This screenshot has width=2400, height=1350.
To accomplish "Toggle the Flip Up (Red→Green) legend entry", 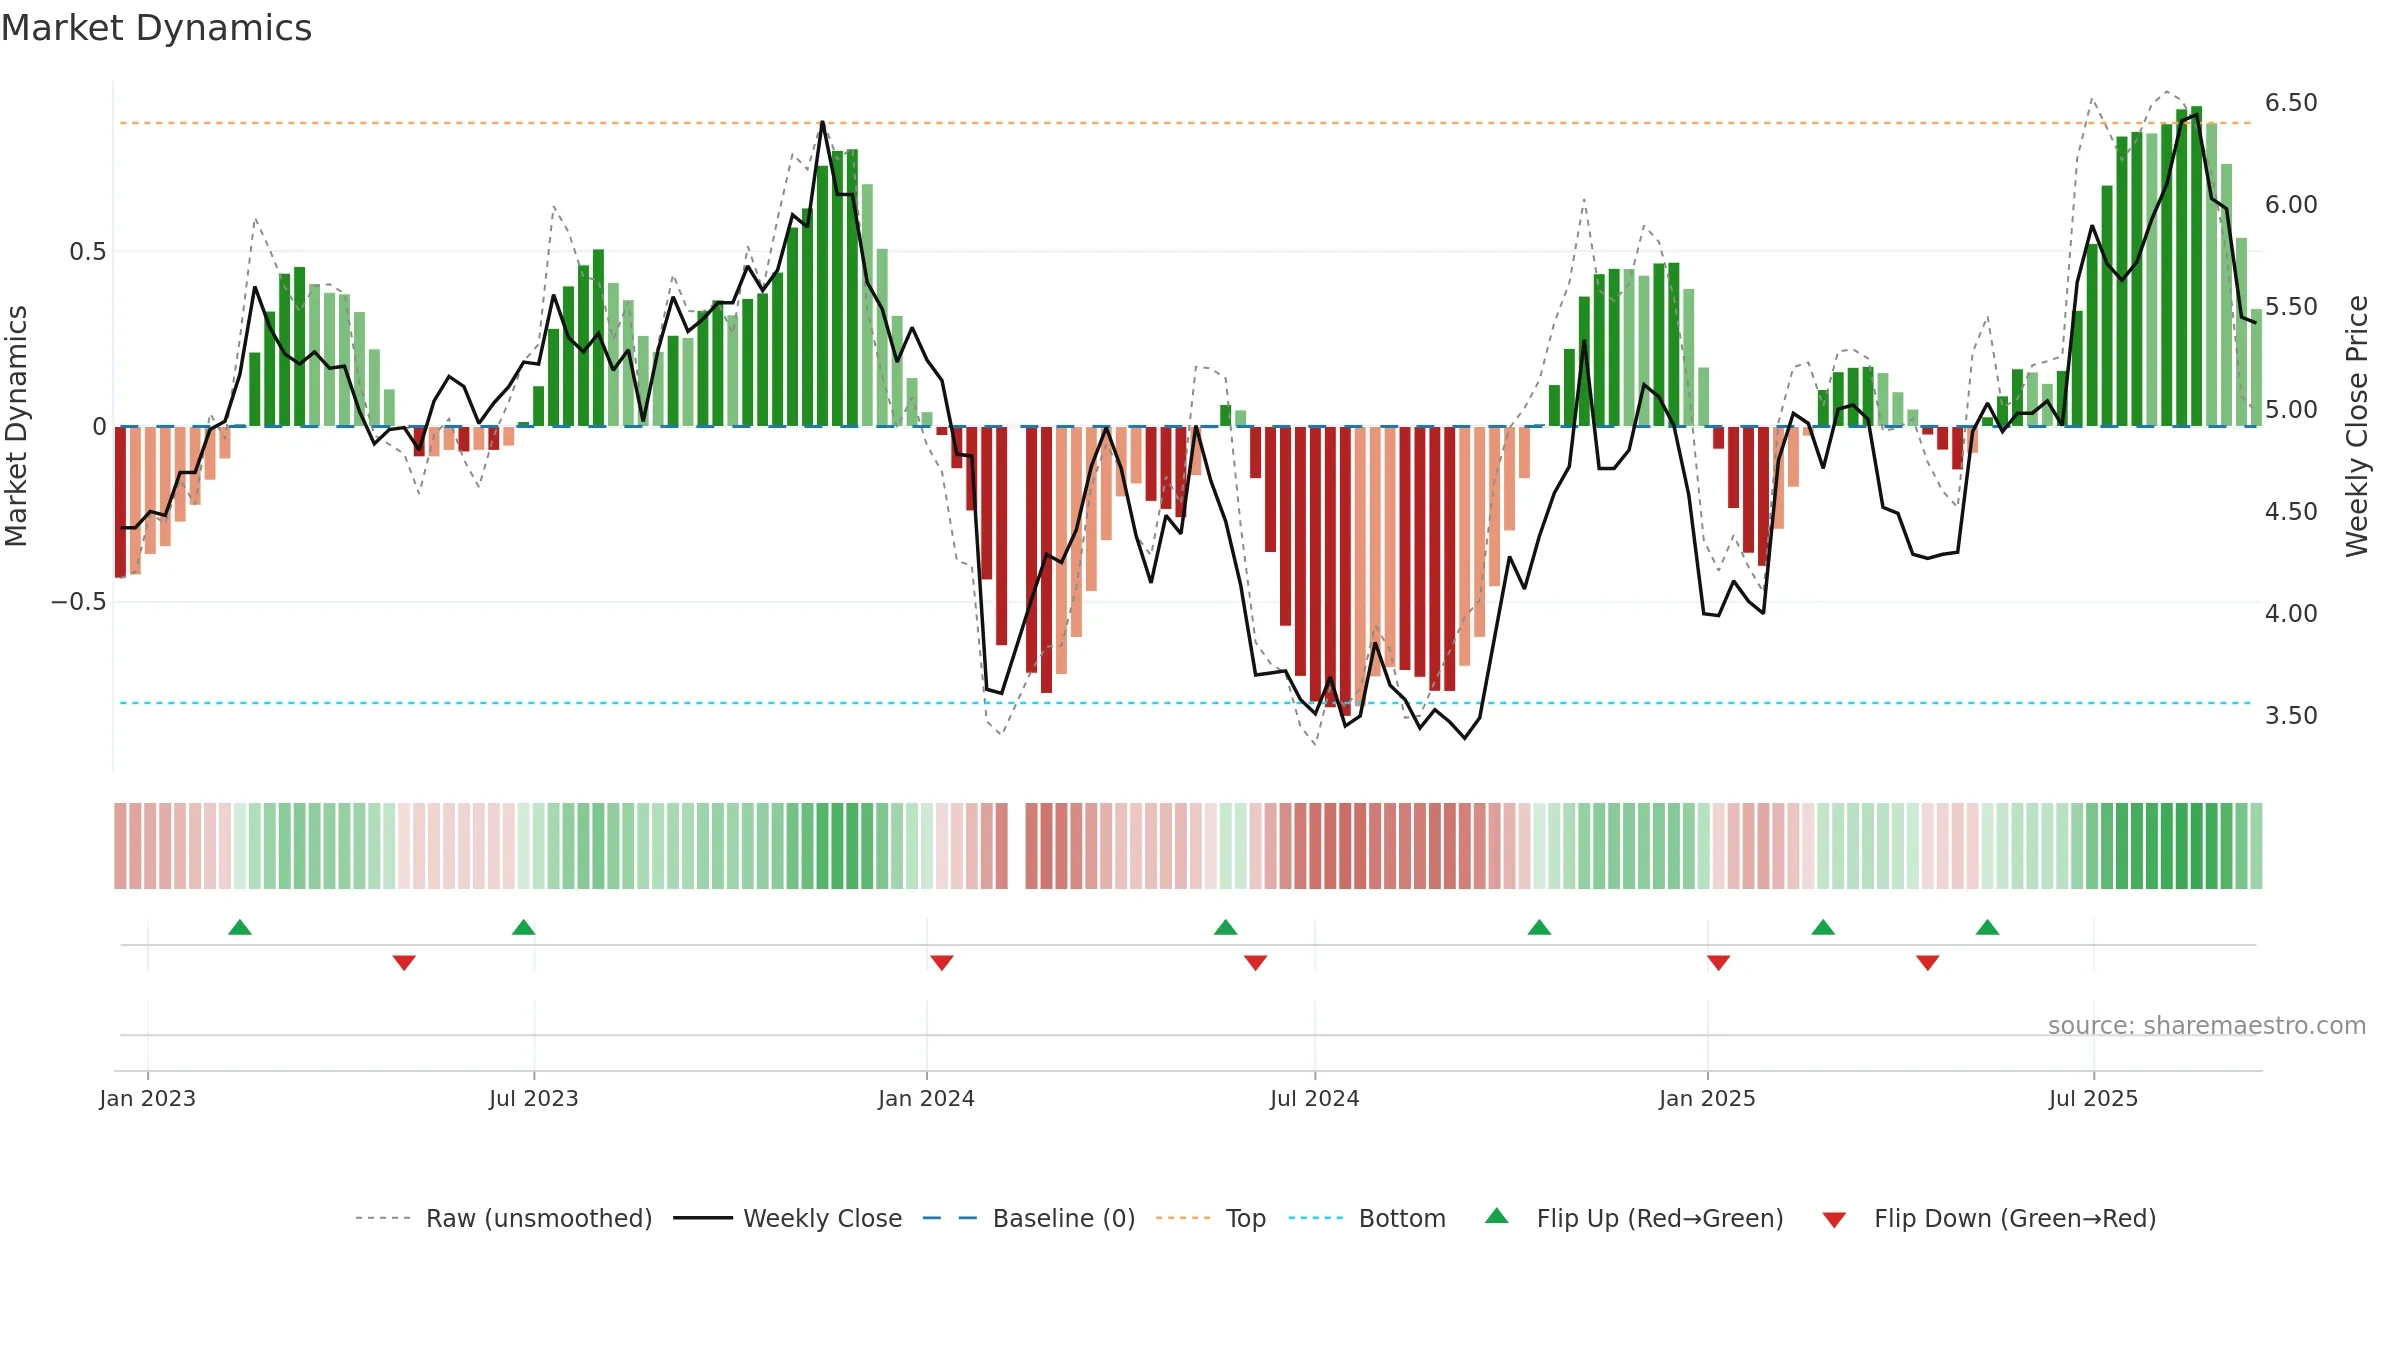I will [1634, 1218].
